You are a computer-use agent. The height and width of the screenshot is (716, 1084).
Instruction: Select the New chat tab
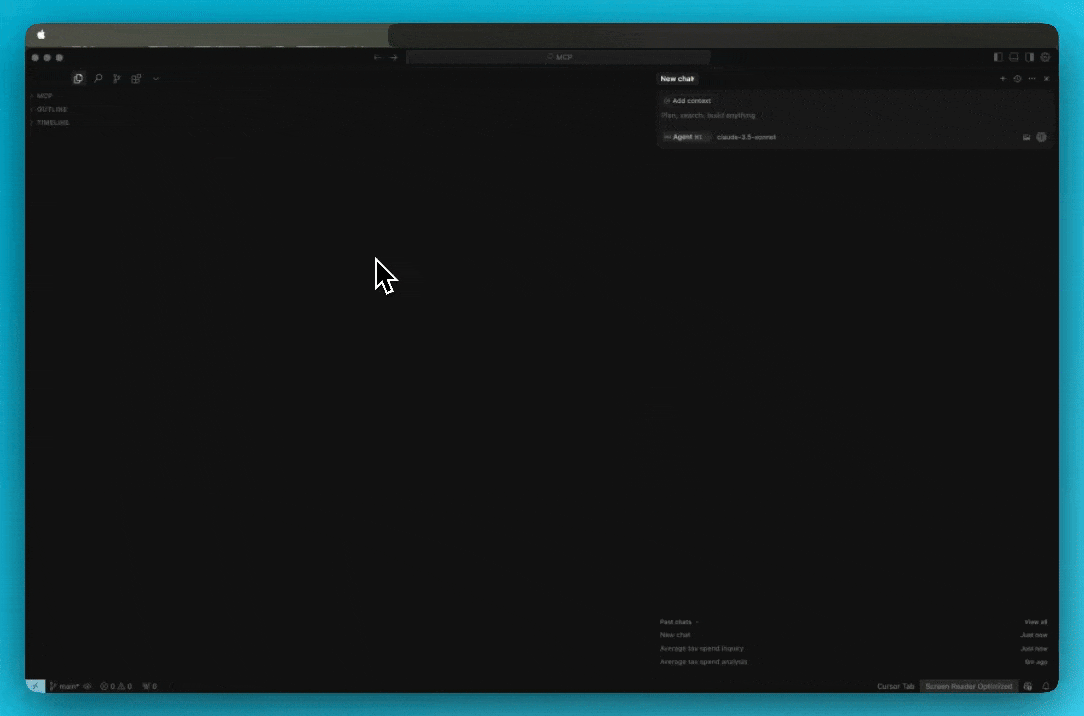pos(677,79)
